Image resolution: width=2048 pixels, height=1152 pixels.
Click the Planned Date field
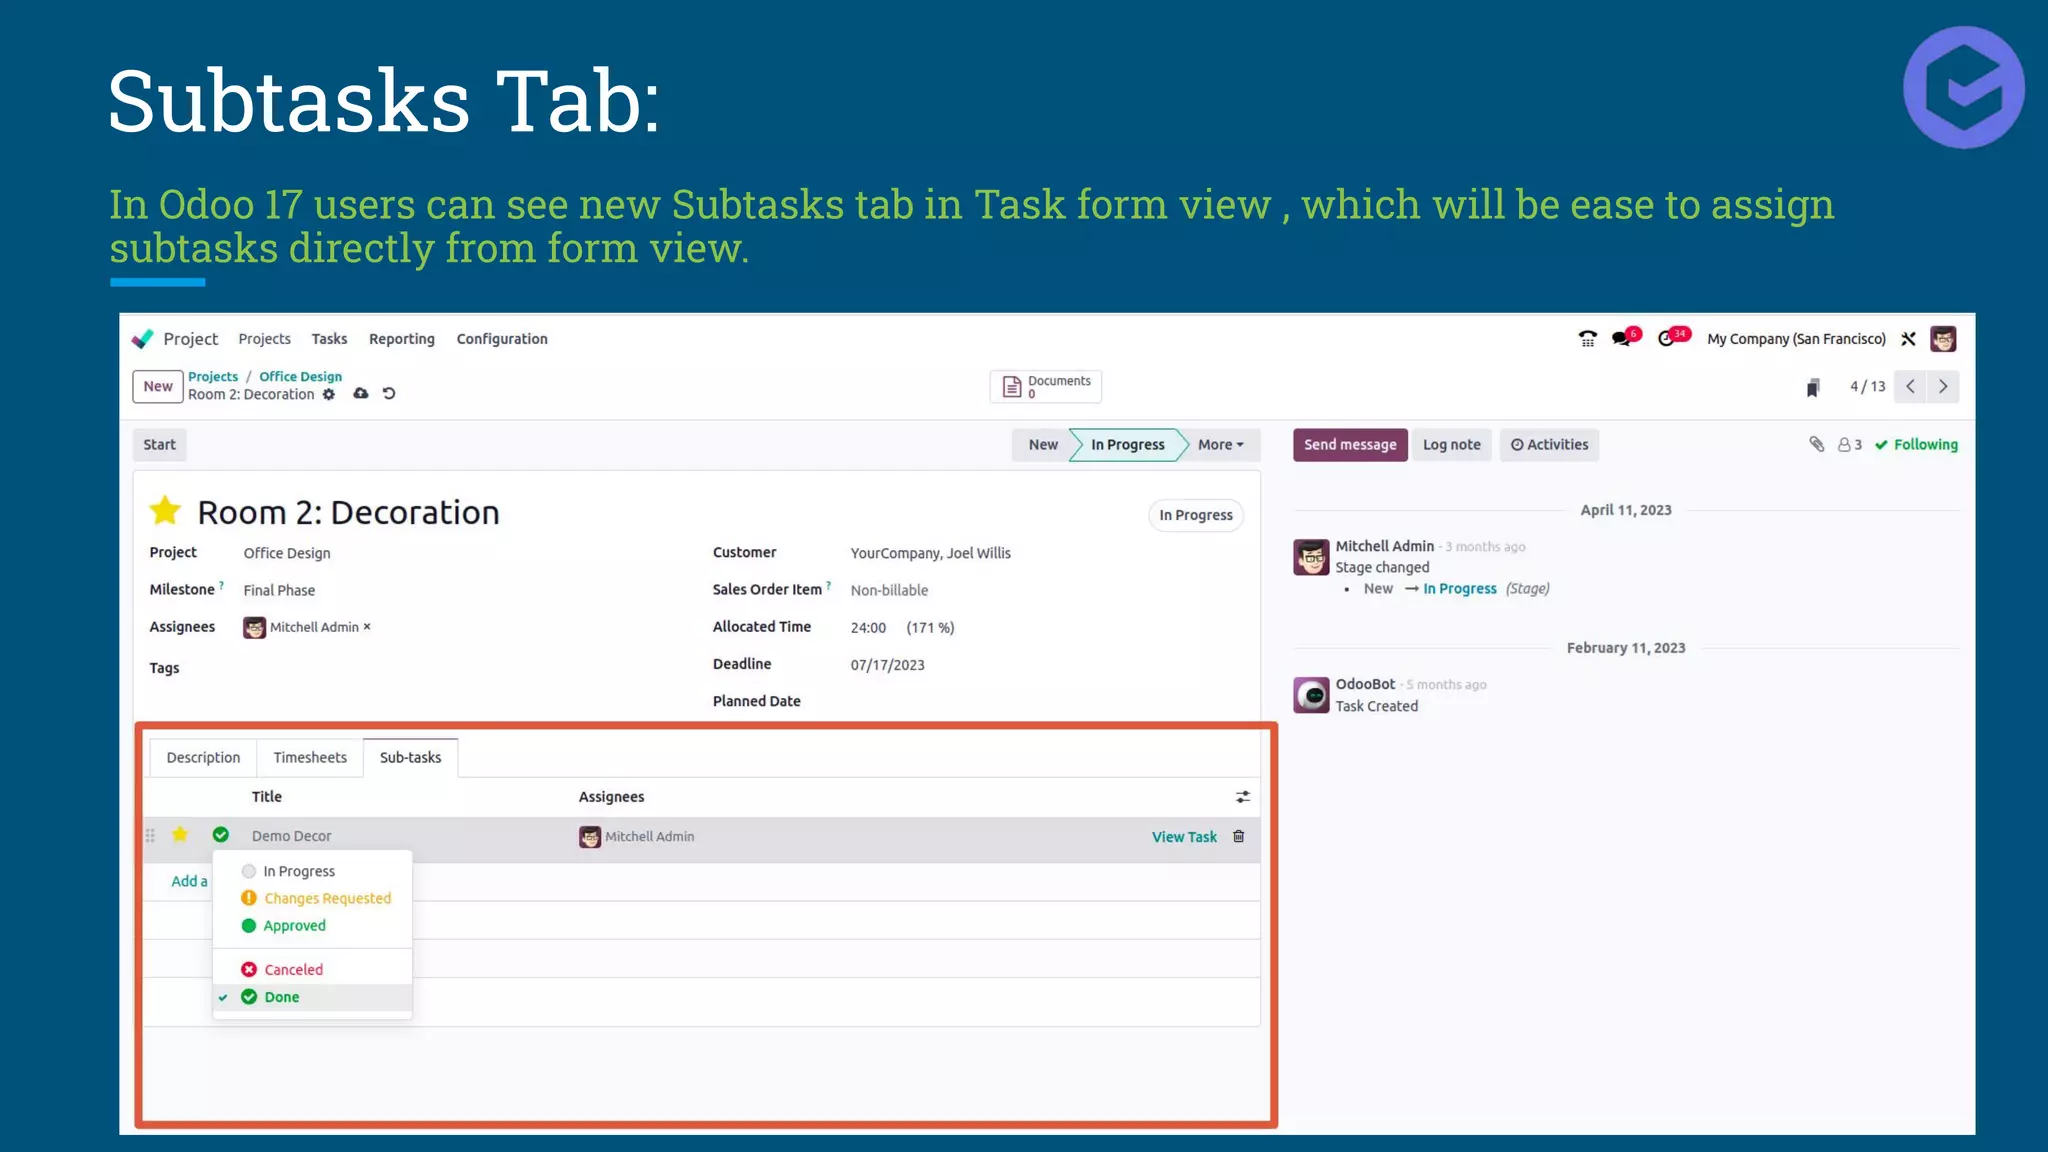pyautogui.click(x=1045, y=701)
